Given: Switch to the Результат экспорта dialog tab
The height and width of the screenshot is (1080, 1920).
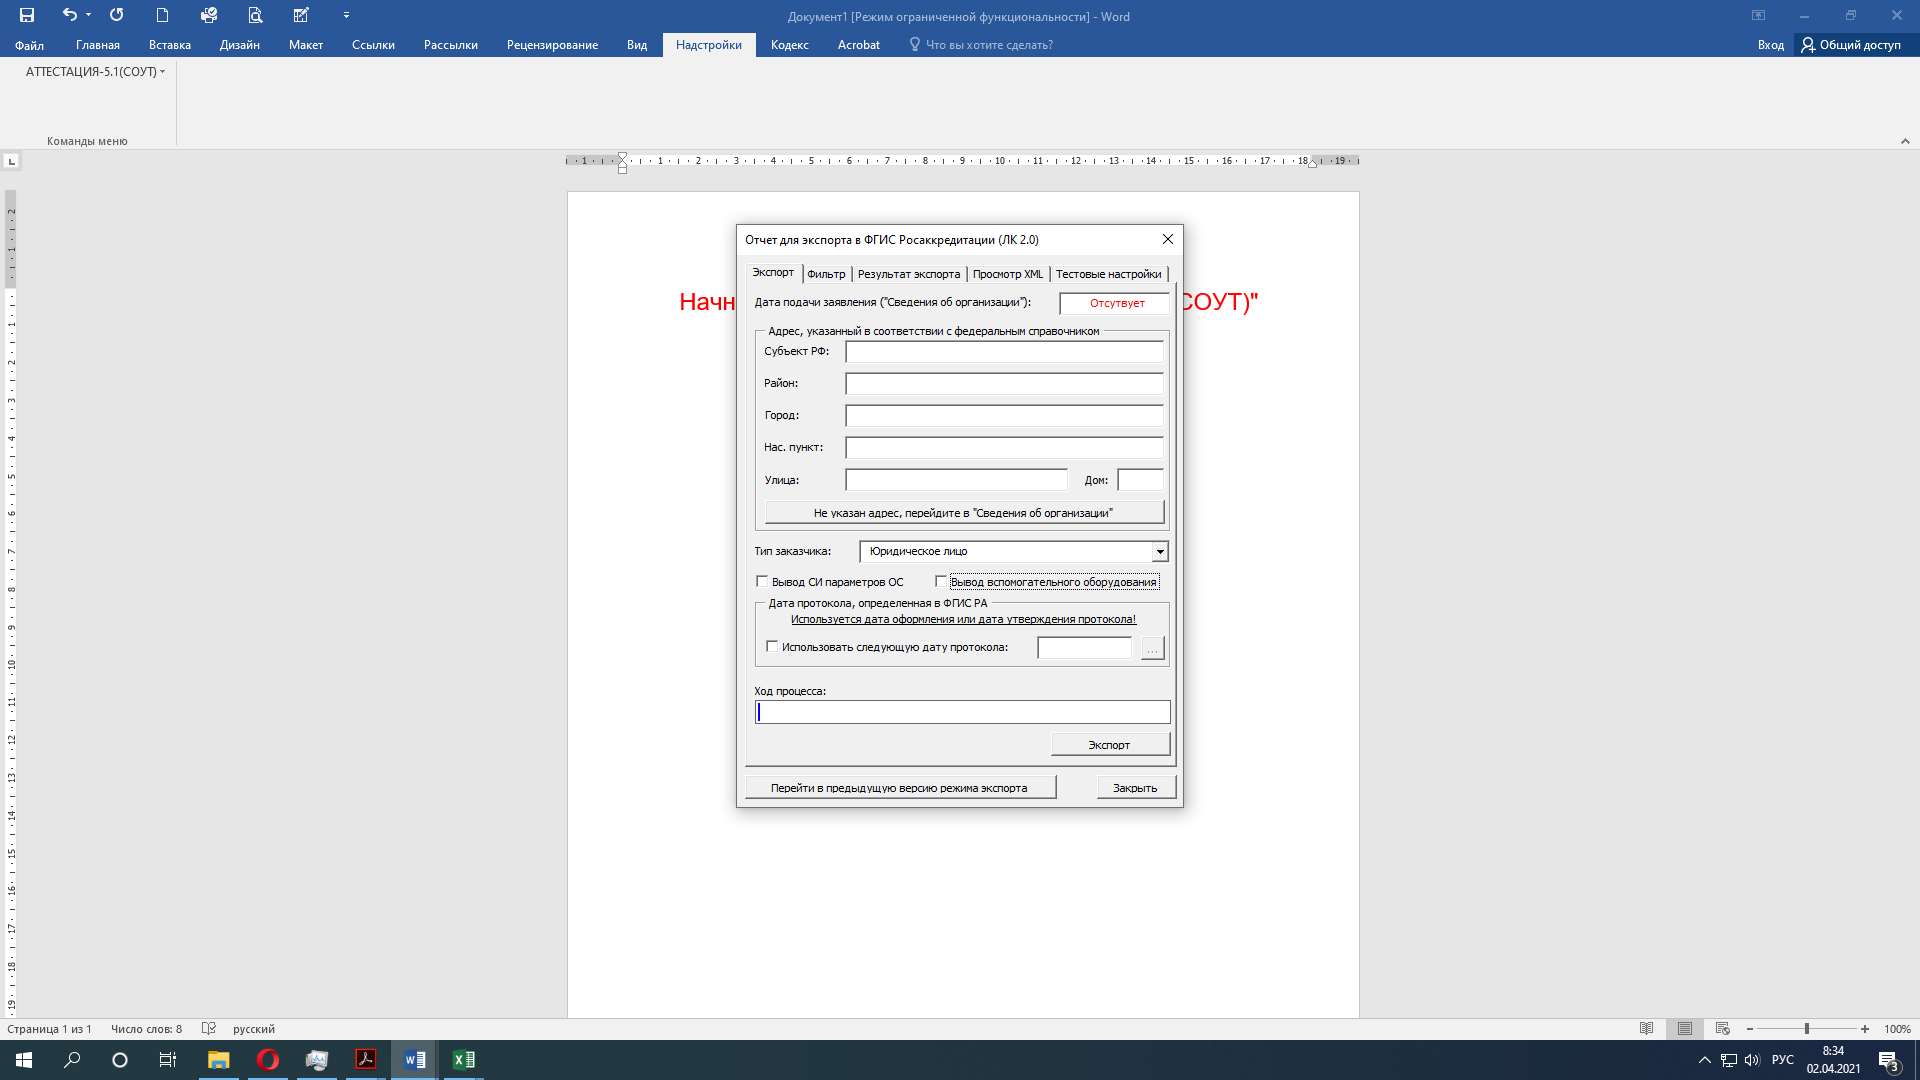Looking at the screenshot, I should 908,274.
